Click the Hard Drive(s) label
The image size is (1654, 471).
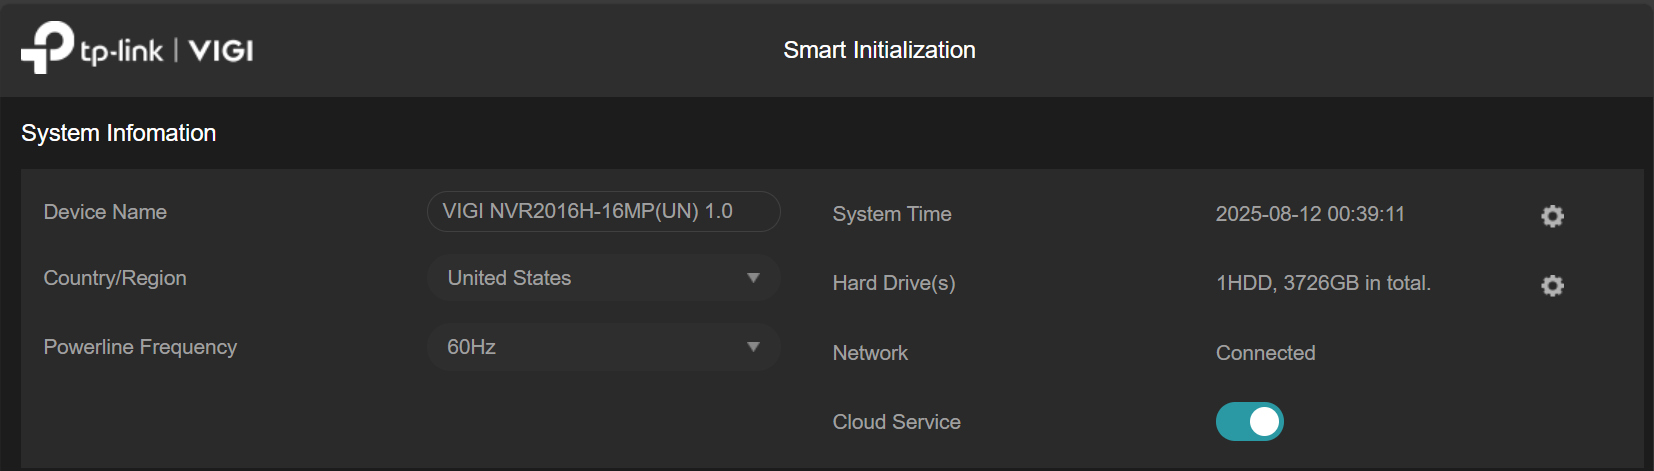pos(894,283)
